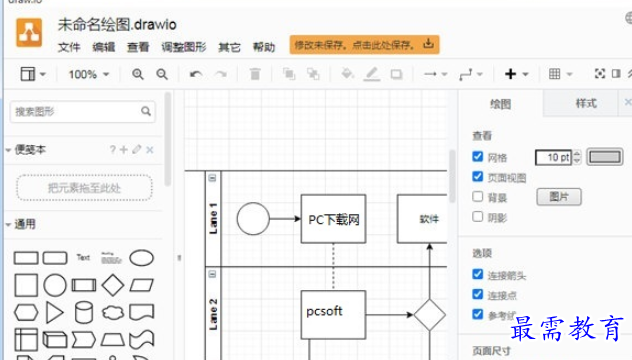Click the scratchpad edit pencil icon
The height and width of the screenshot is (360, 632).
click(x=137, y=150)
